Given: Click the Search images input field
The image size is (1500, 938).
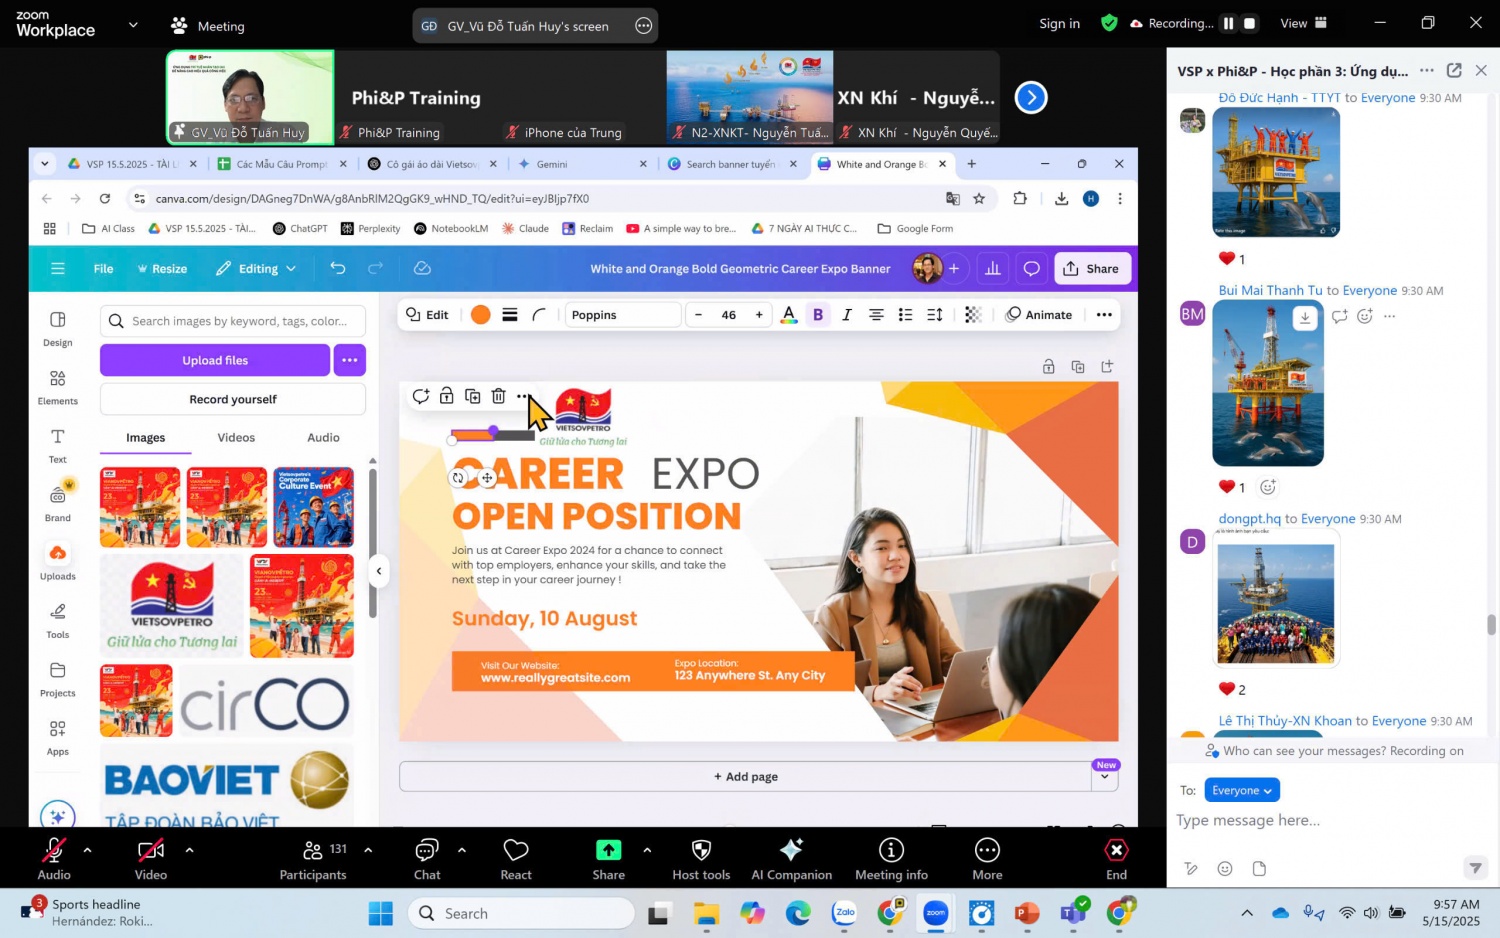Looking at the screenshot, I should pyautogui.click(x=240, y=321).
